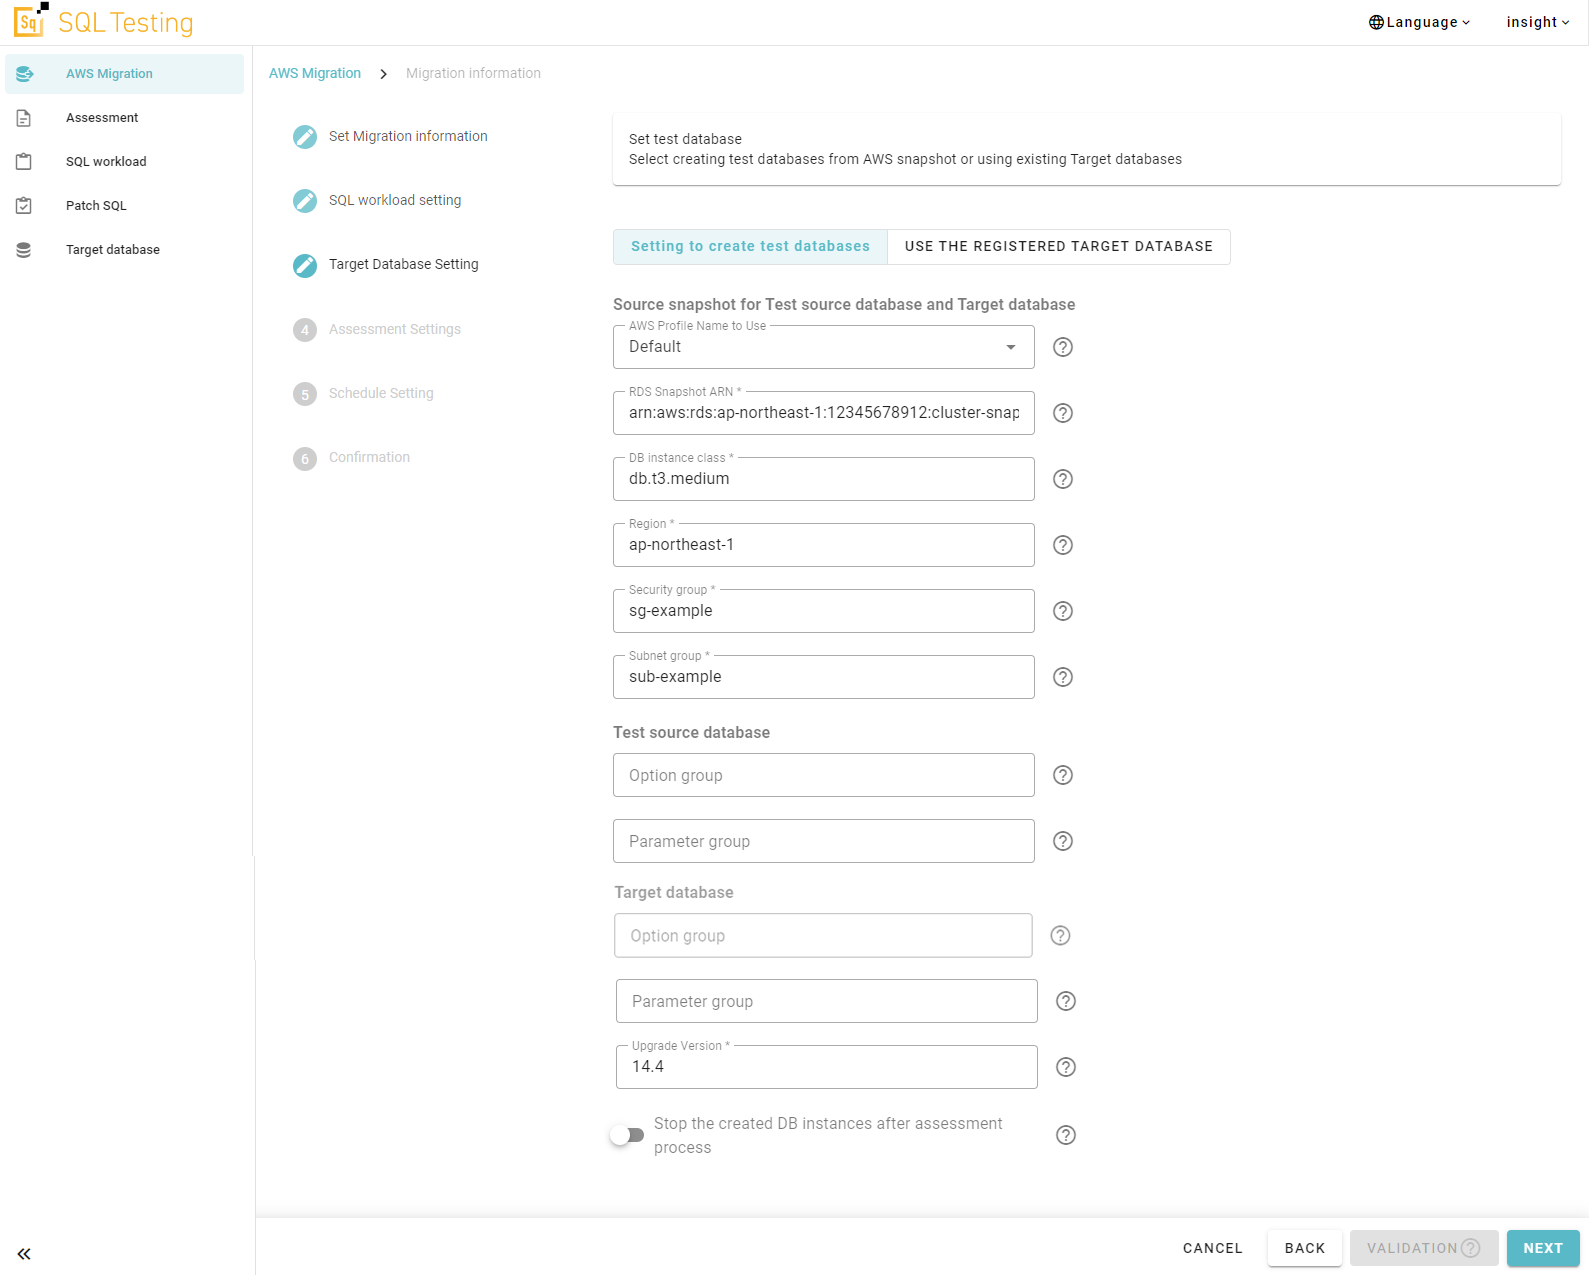Click the Schedule Setting step 5
Screen dimensions: 1589x1275
point(363,393)
